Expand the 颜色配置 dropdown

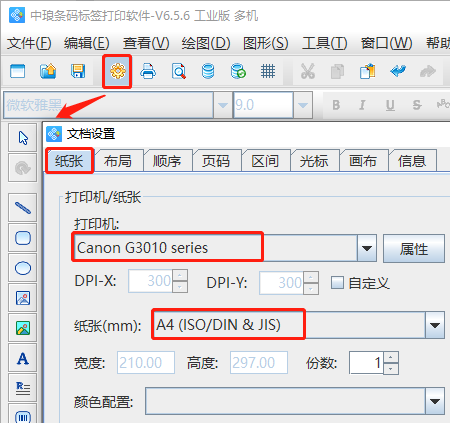(x=435, y=401)
